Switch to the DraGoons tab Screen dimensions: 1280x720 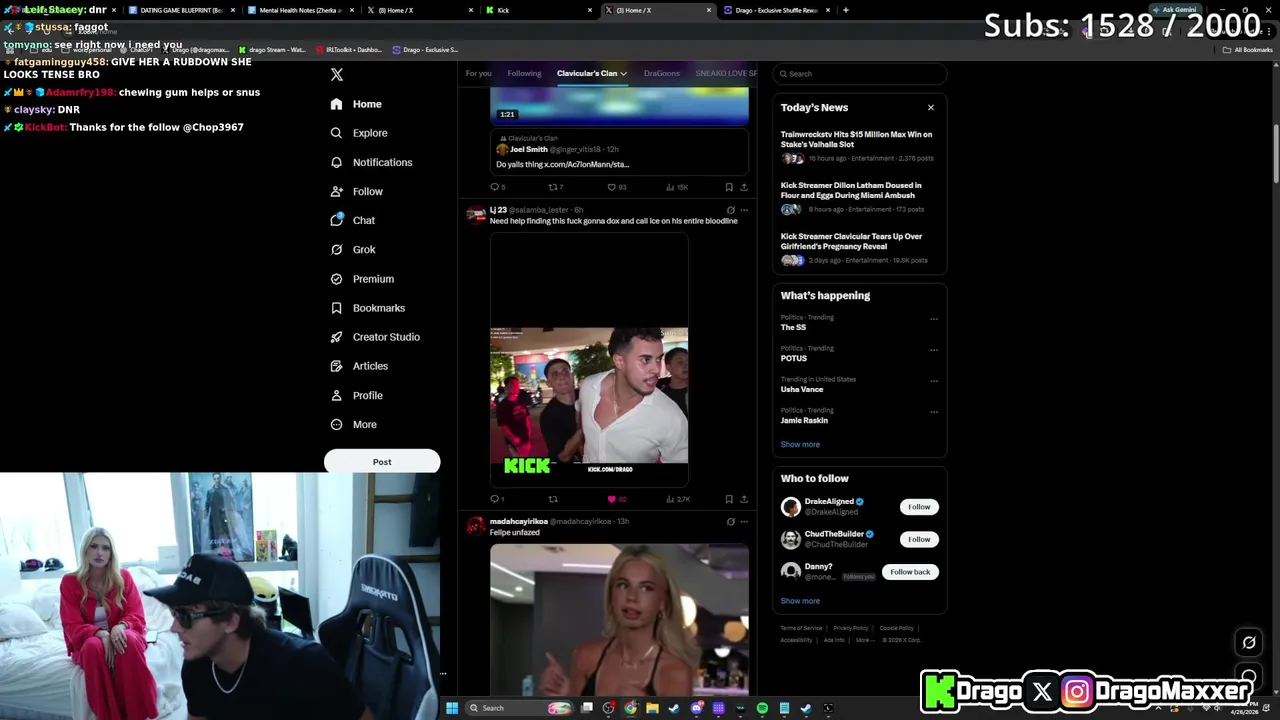(661, 73)
